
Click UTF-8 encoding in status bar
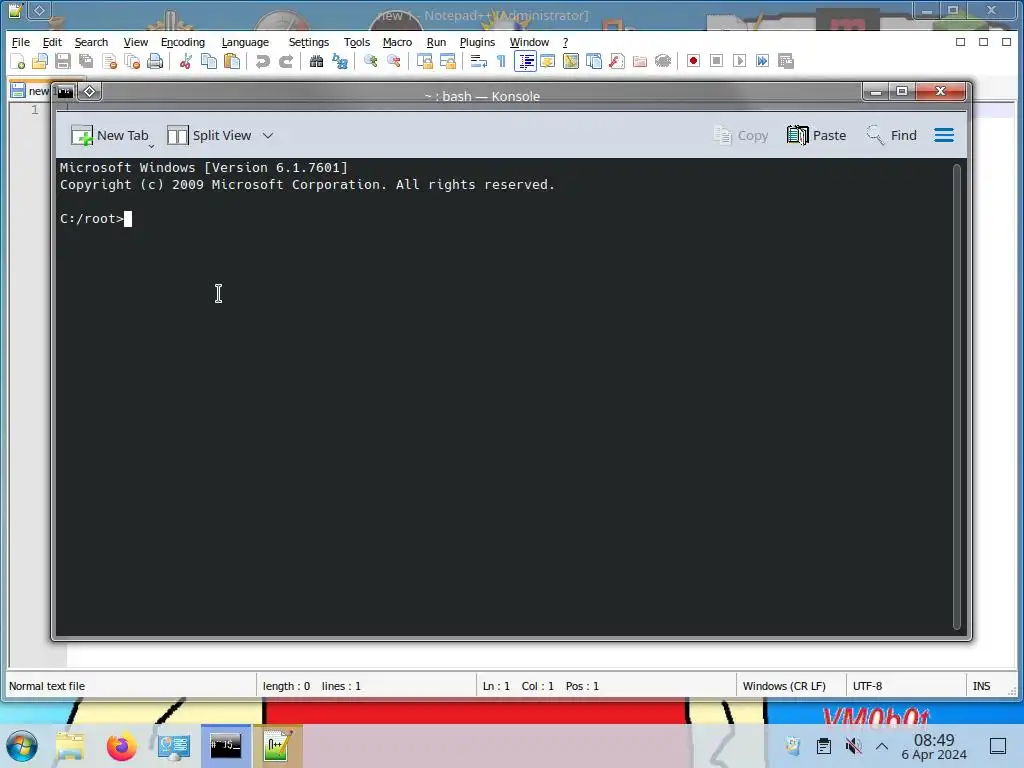(x=867, y=686)
